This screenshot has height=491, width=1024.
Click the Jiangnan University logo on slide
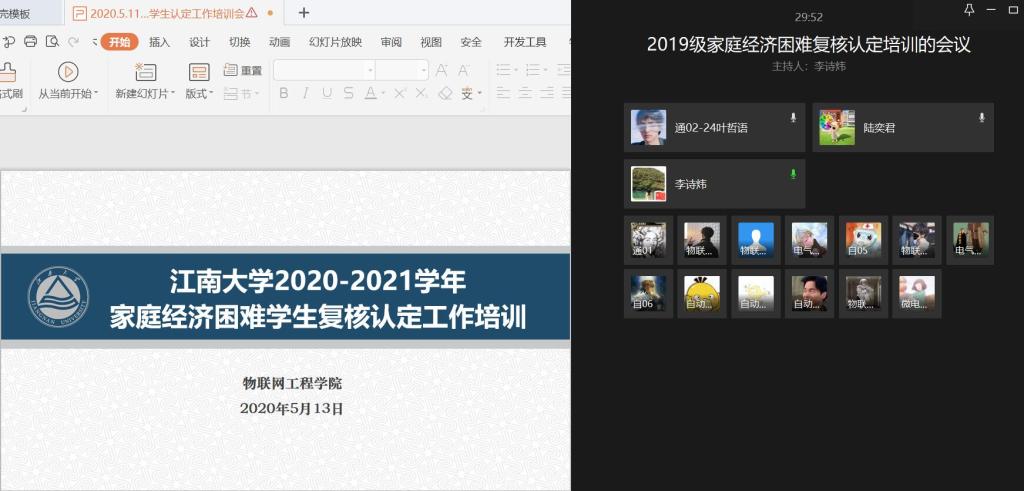point(59,296)
